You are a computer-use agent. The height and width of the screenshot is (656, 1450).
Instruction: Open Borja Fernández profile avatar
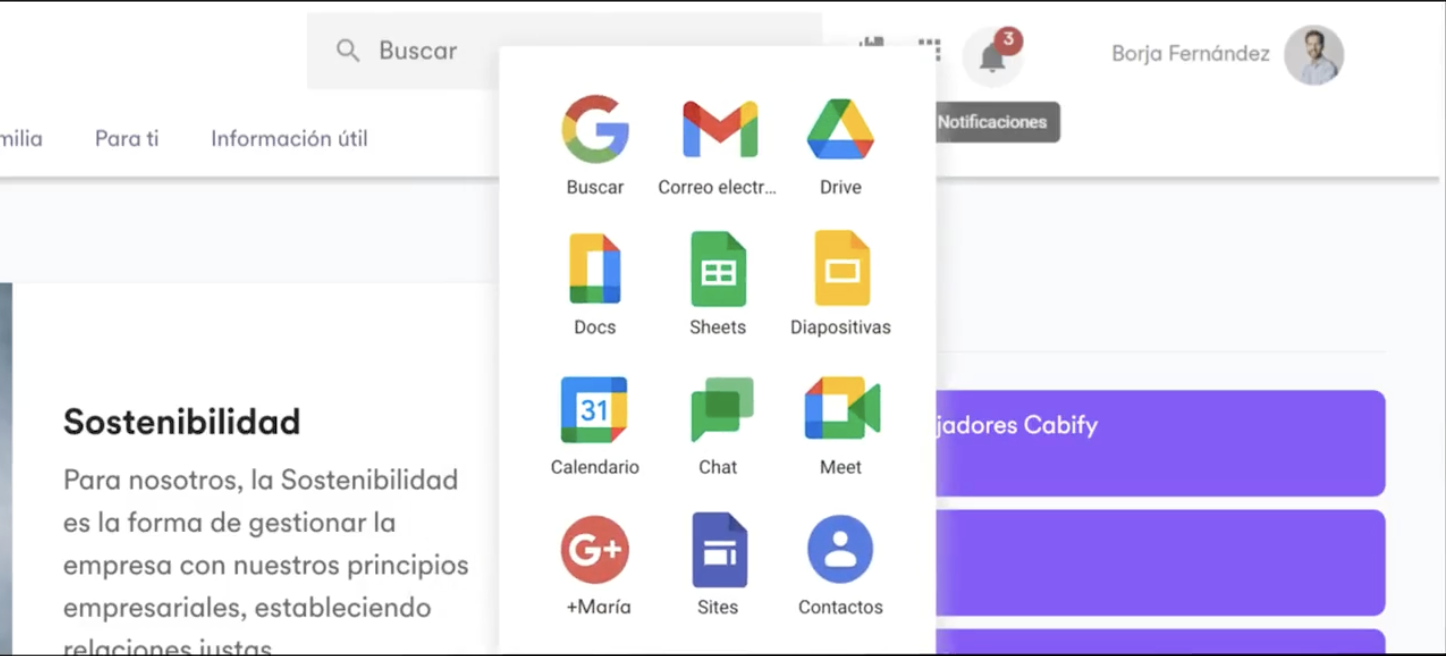point(1314,55)
